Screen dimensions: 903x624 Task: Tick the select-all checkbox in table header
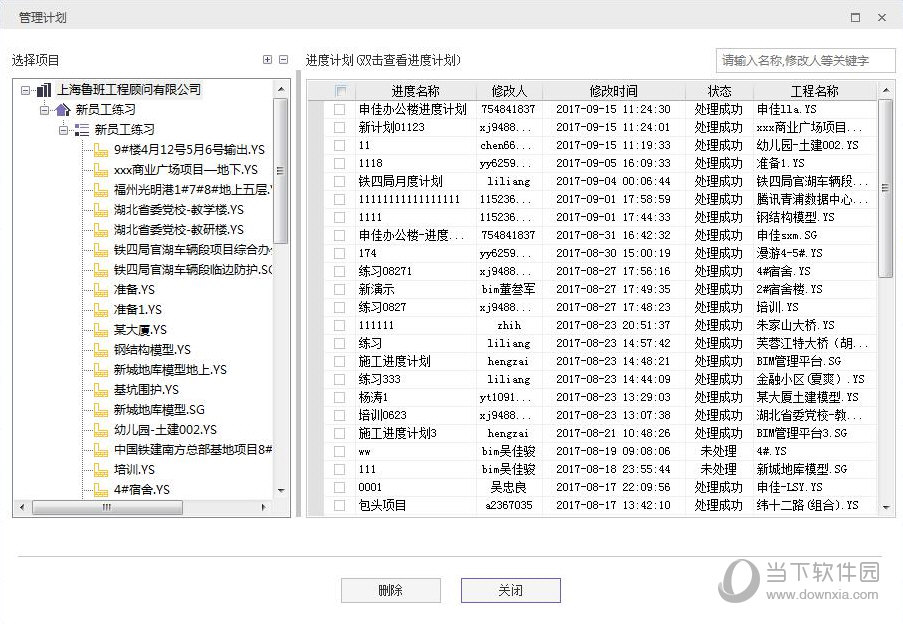point(340,91)
